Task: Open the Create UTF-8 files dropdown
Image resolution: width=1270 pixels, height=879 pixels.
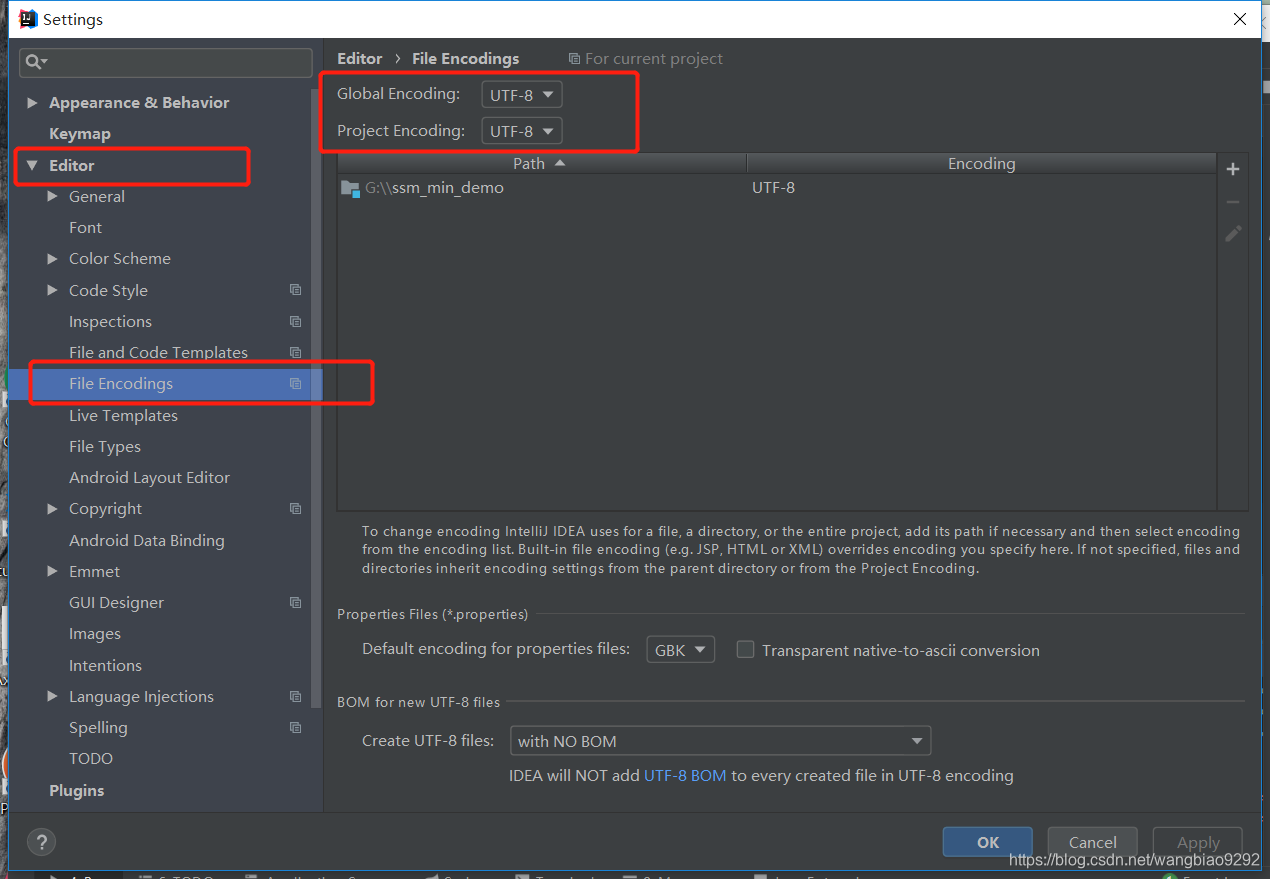Action: [720, 741]
